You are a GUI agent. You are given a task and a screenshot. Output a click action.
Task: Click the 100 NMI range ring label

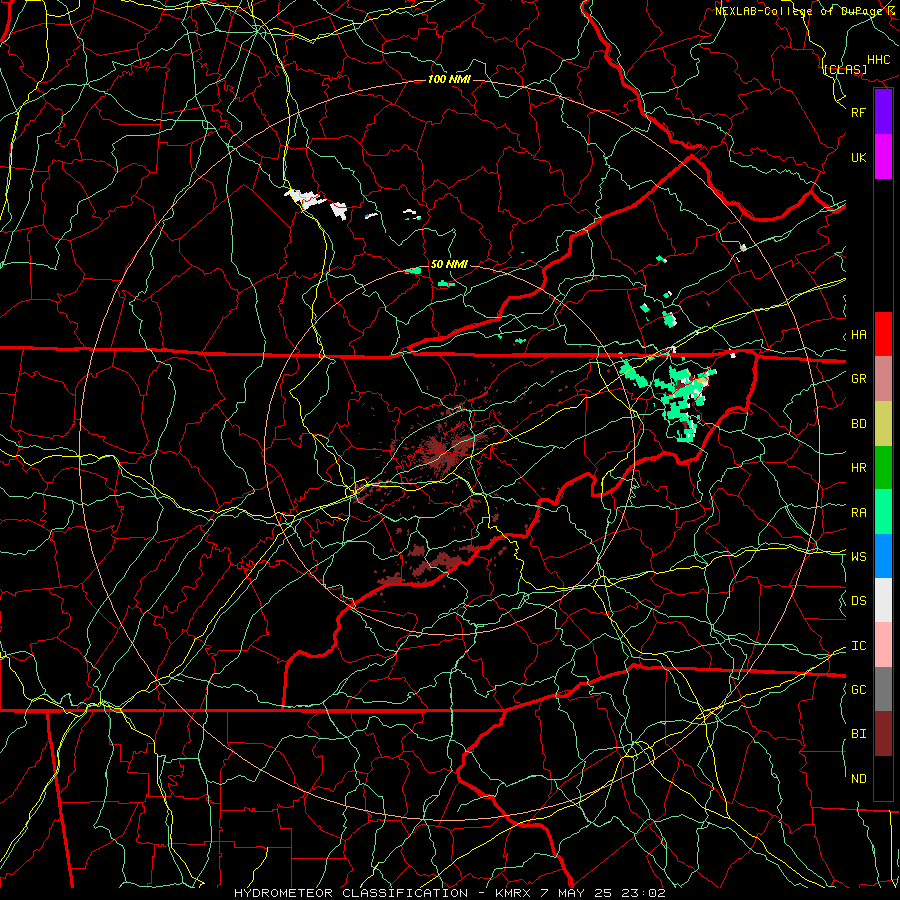point(449,79)
